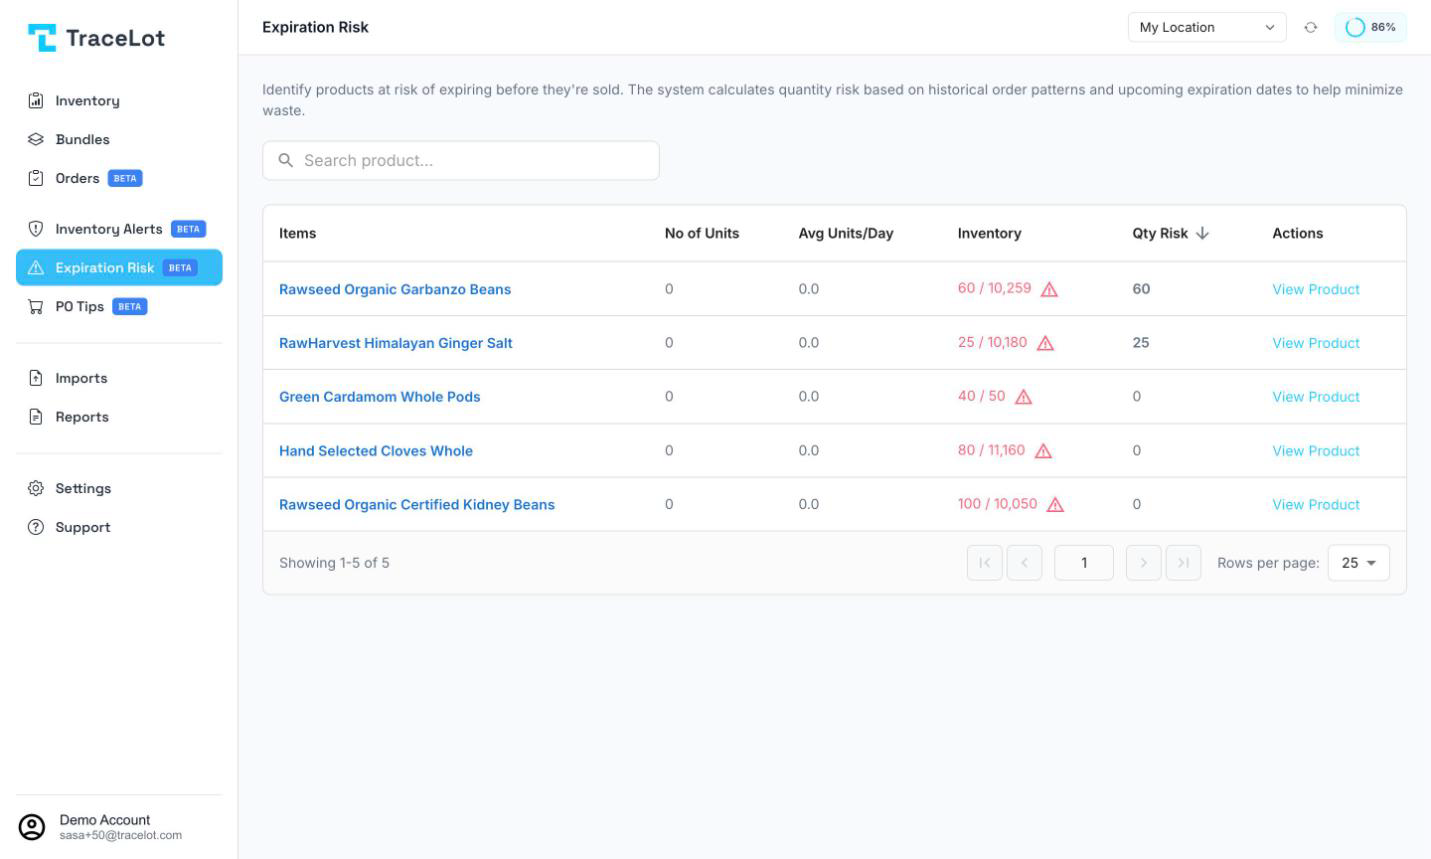Click the Qty Risk column header

1160,233
